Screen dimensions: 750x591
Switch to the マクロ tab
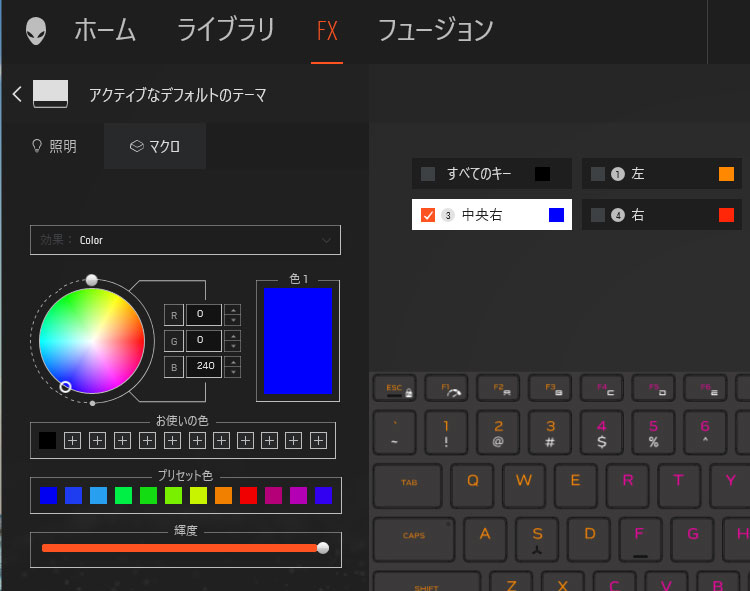(155, 146)
